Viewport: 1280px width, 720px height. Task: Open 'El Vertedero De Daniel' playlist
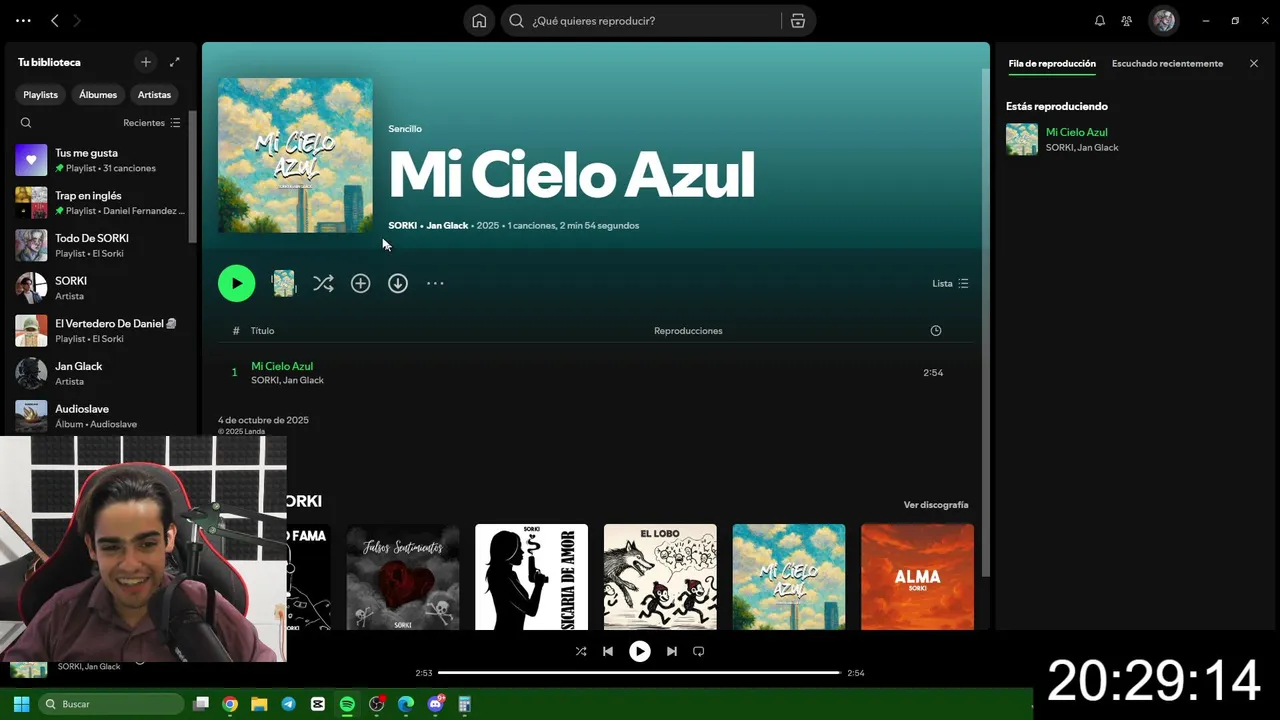click(100, 331)
